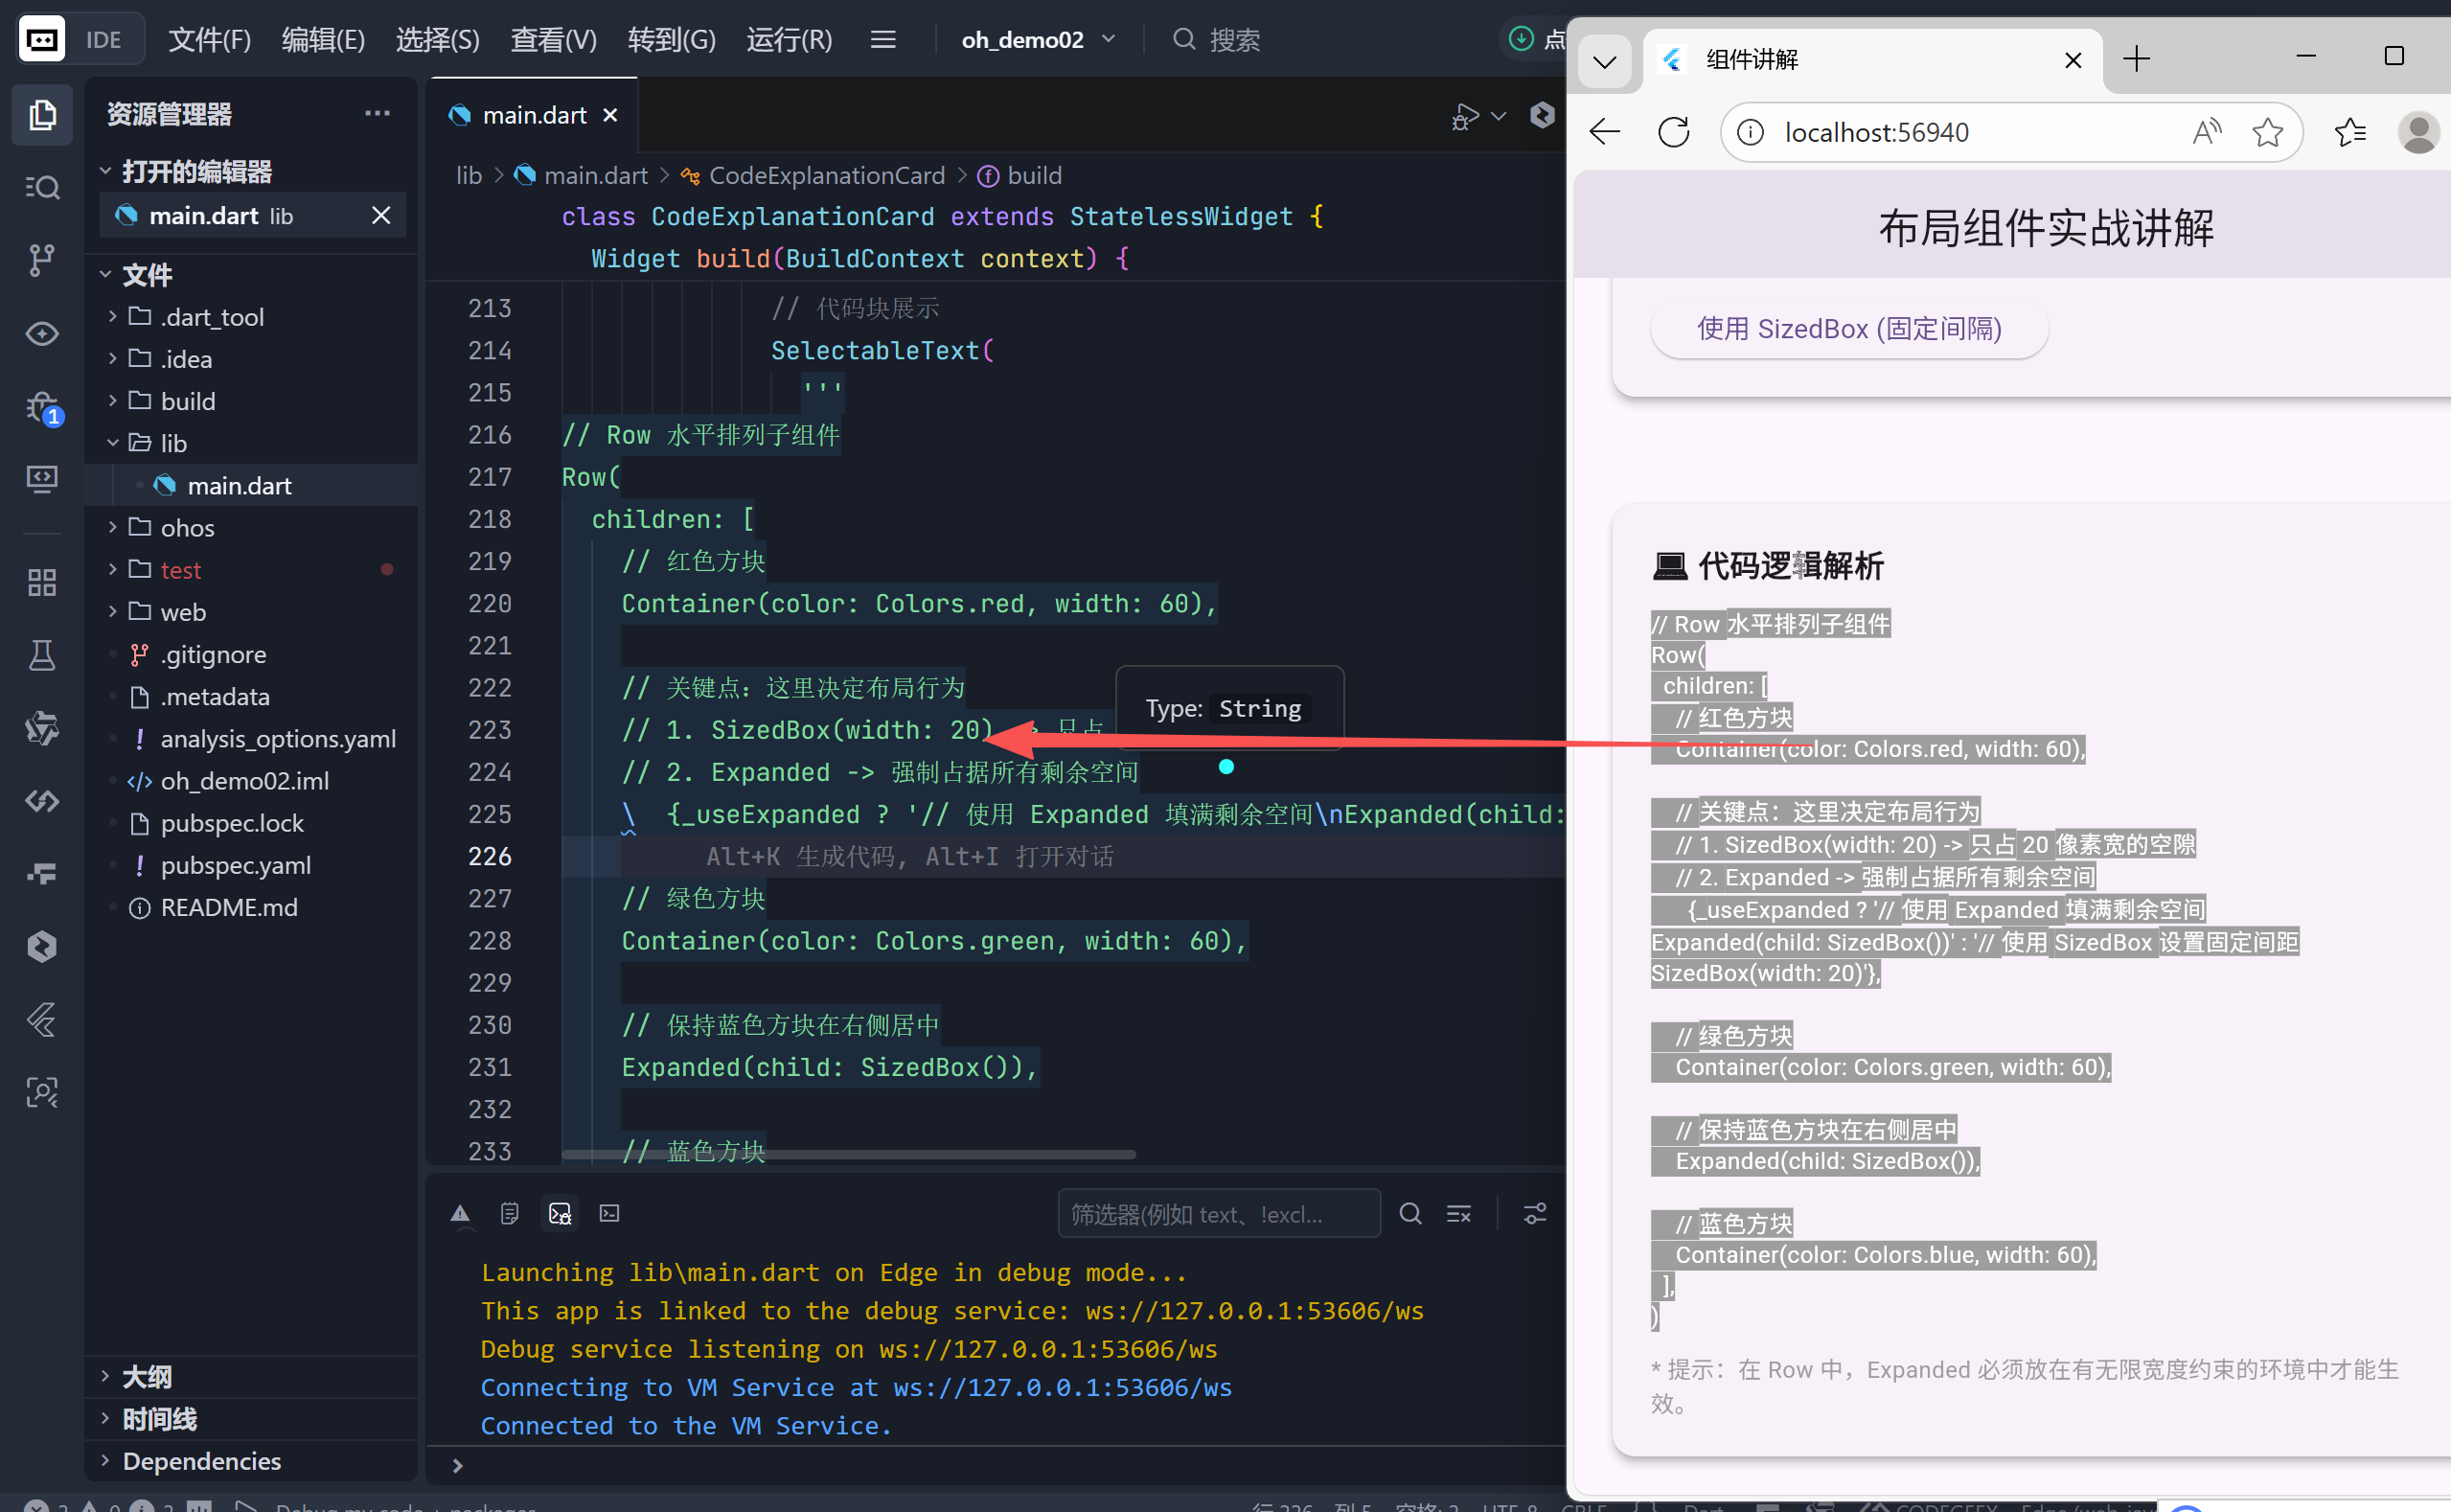
Task: Toggle the hamburger menu overflow icon
Action: [x=882, y=40]
